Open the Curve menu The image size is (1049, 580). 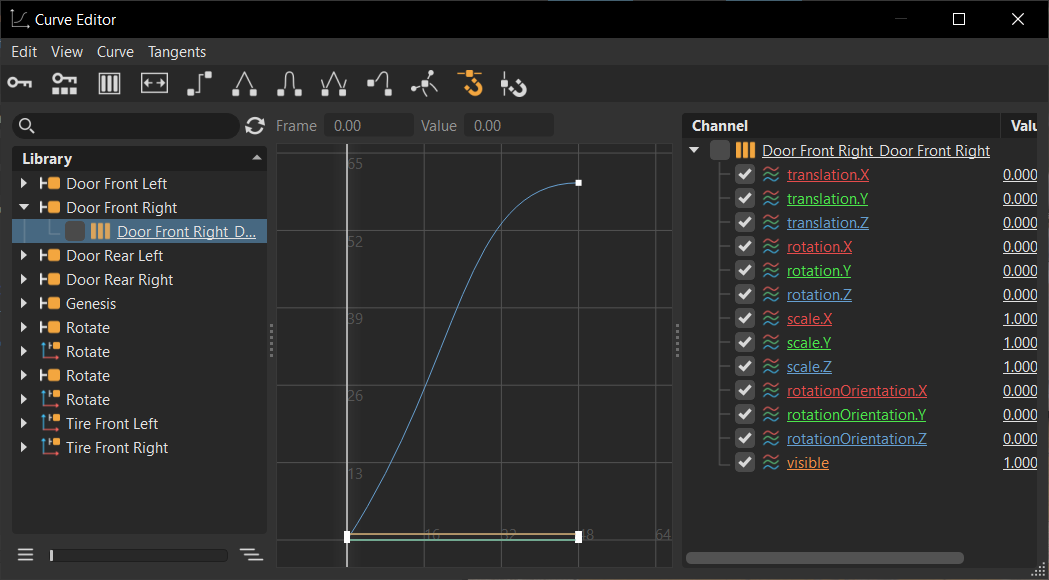coord(115,52)
